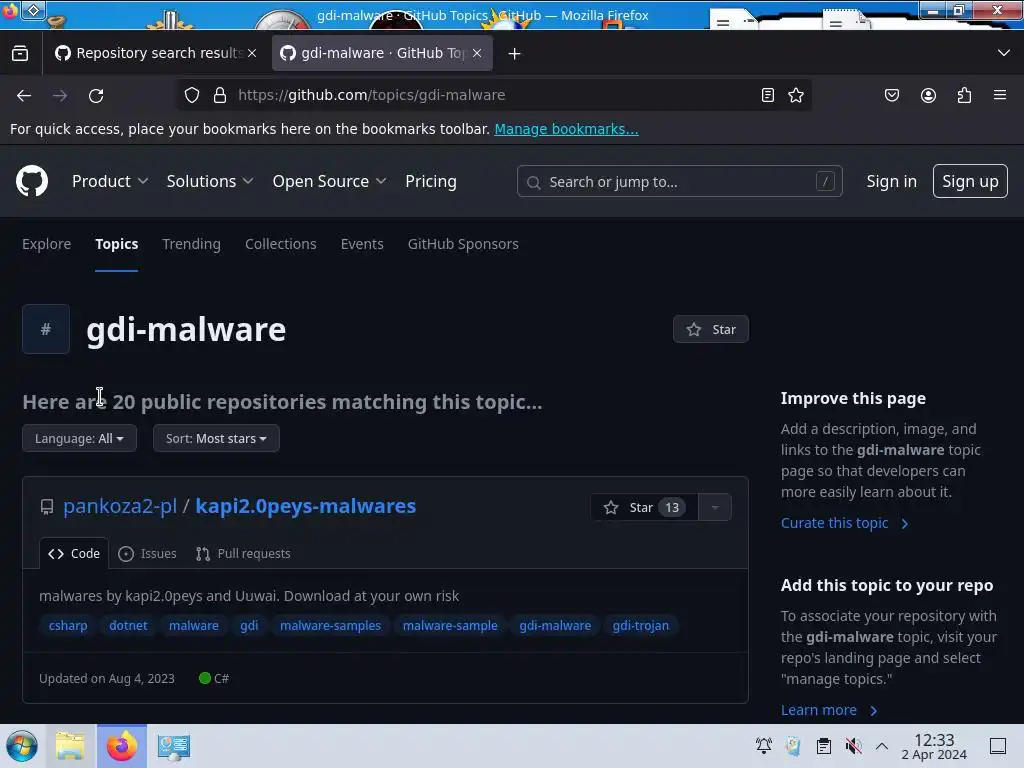Expand the Product menu

pyautogui.click(x=110, y=182)
